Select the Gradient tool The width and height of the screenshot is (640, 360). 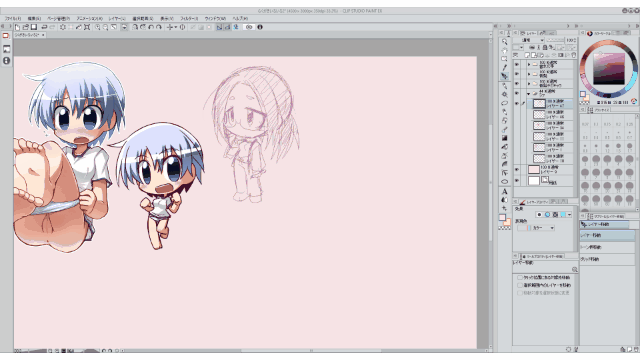click(x=505, y=138)
